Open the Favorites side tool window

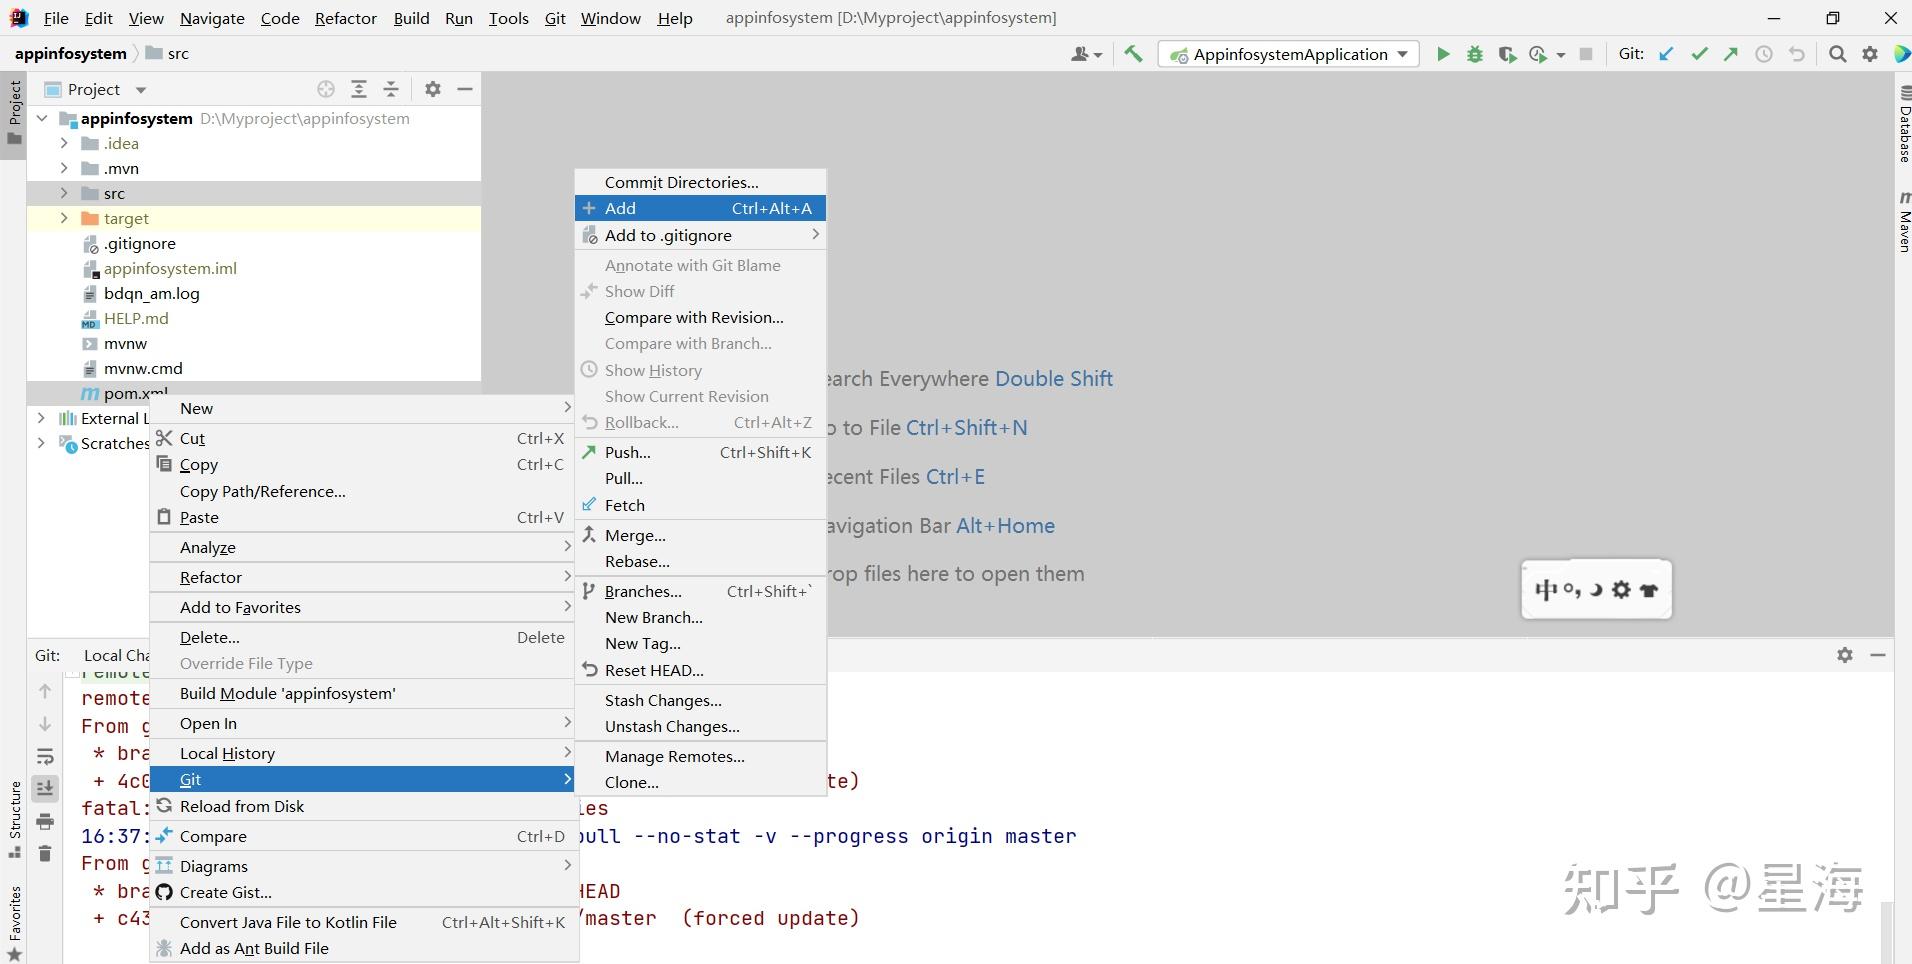15,924
